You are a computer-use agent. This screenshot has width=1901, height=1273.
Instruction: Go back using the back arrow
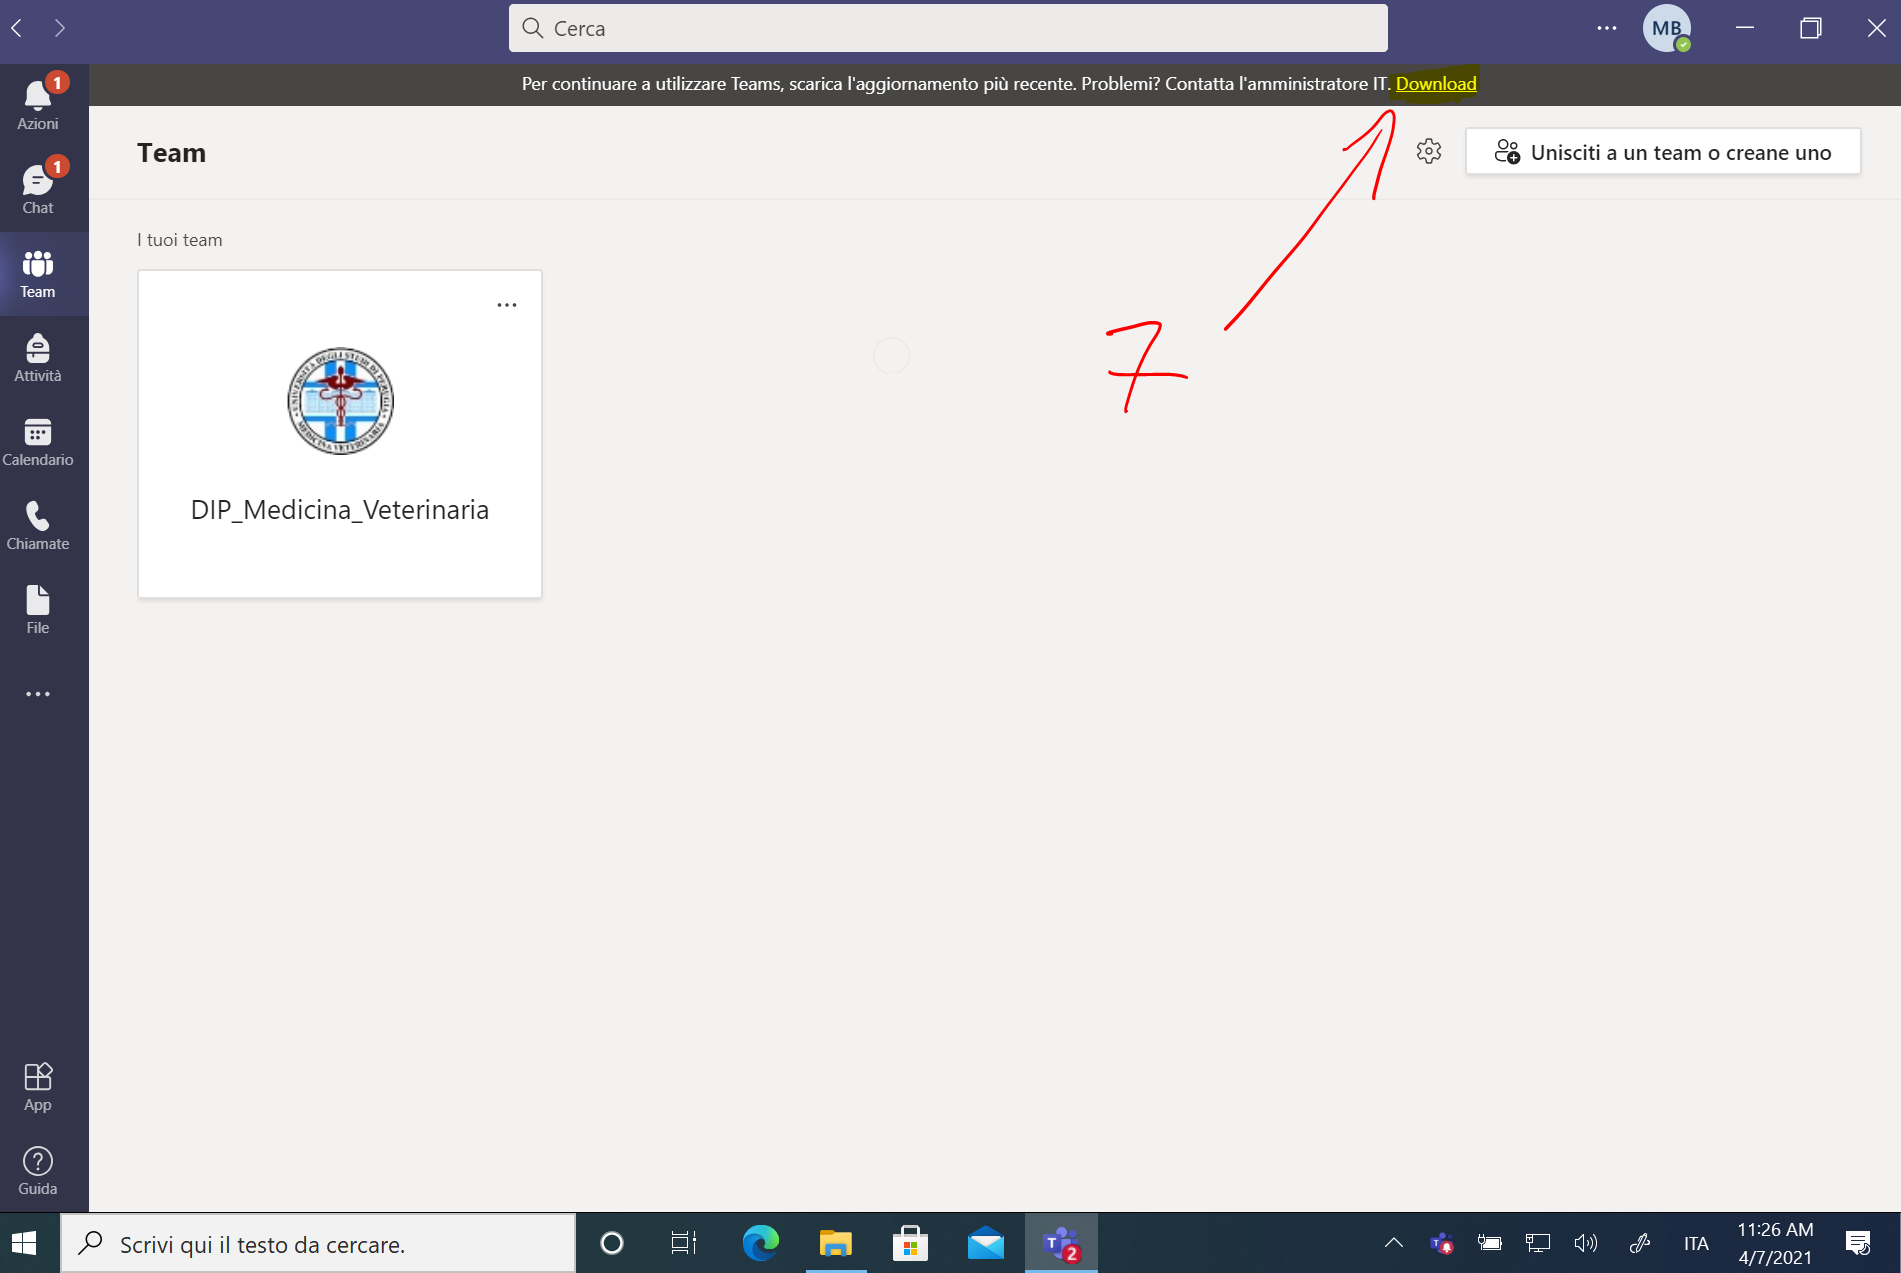pyautogui.click(x=17, y=28)
